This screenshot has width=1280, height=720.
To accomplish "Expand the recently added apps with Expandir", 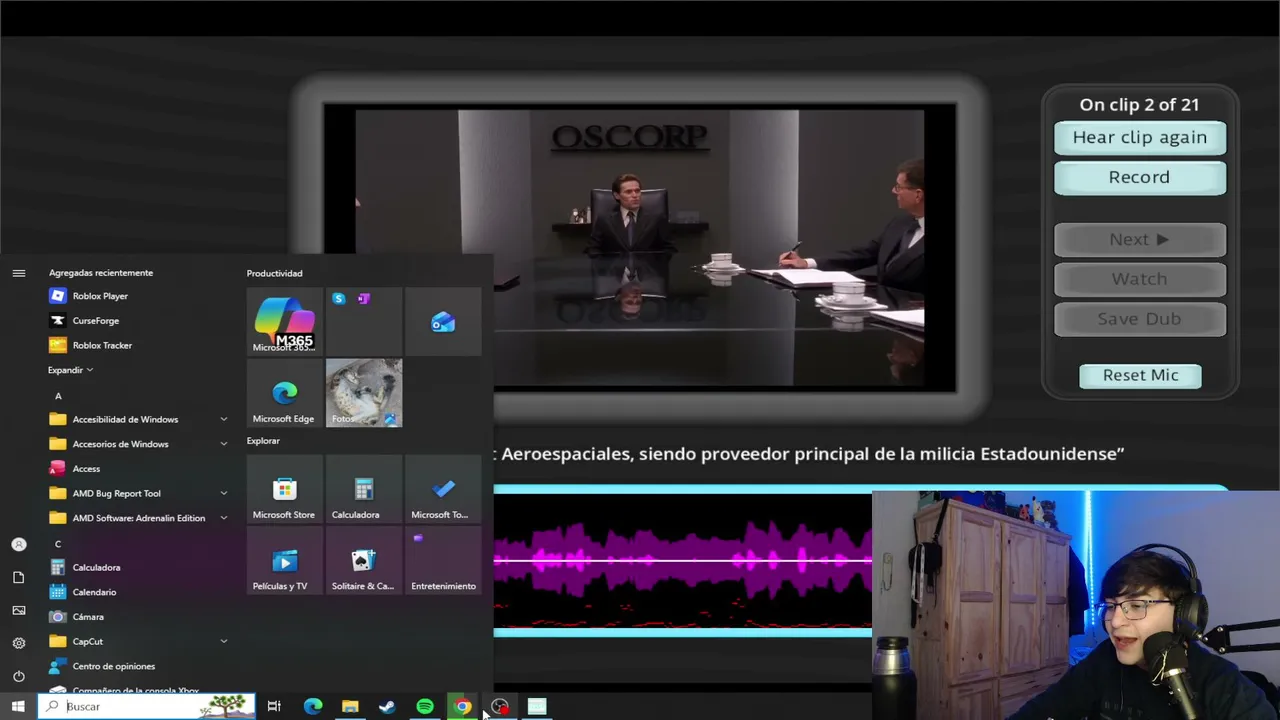I will (70, 370).
